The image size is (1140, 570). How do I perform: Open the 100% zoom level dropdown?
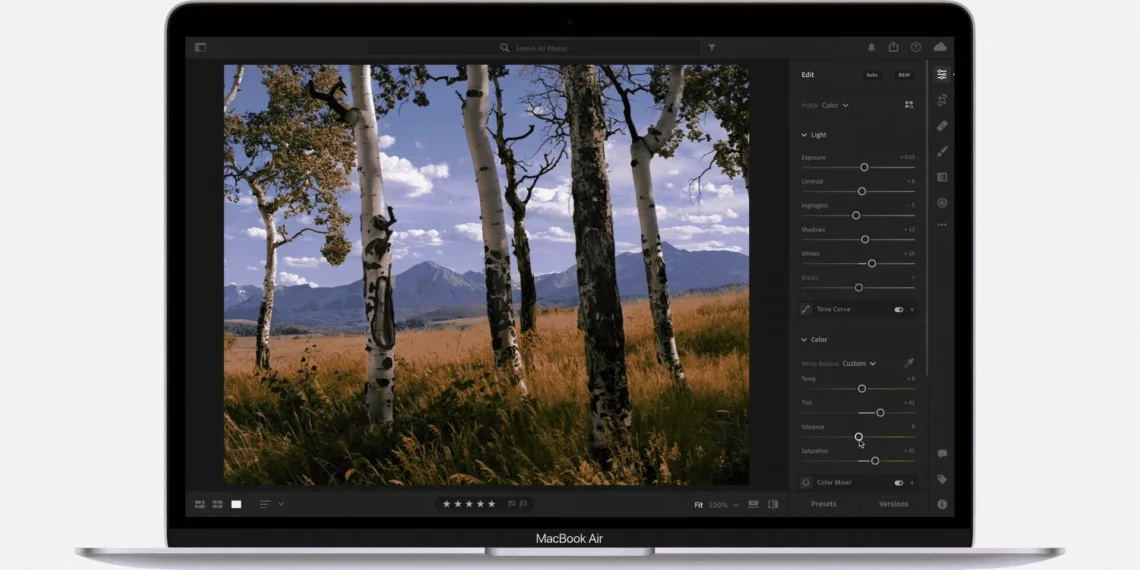[724, 505]
